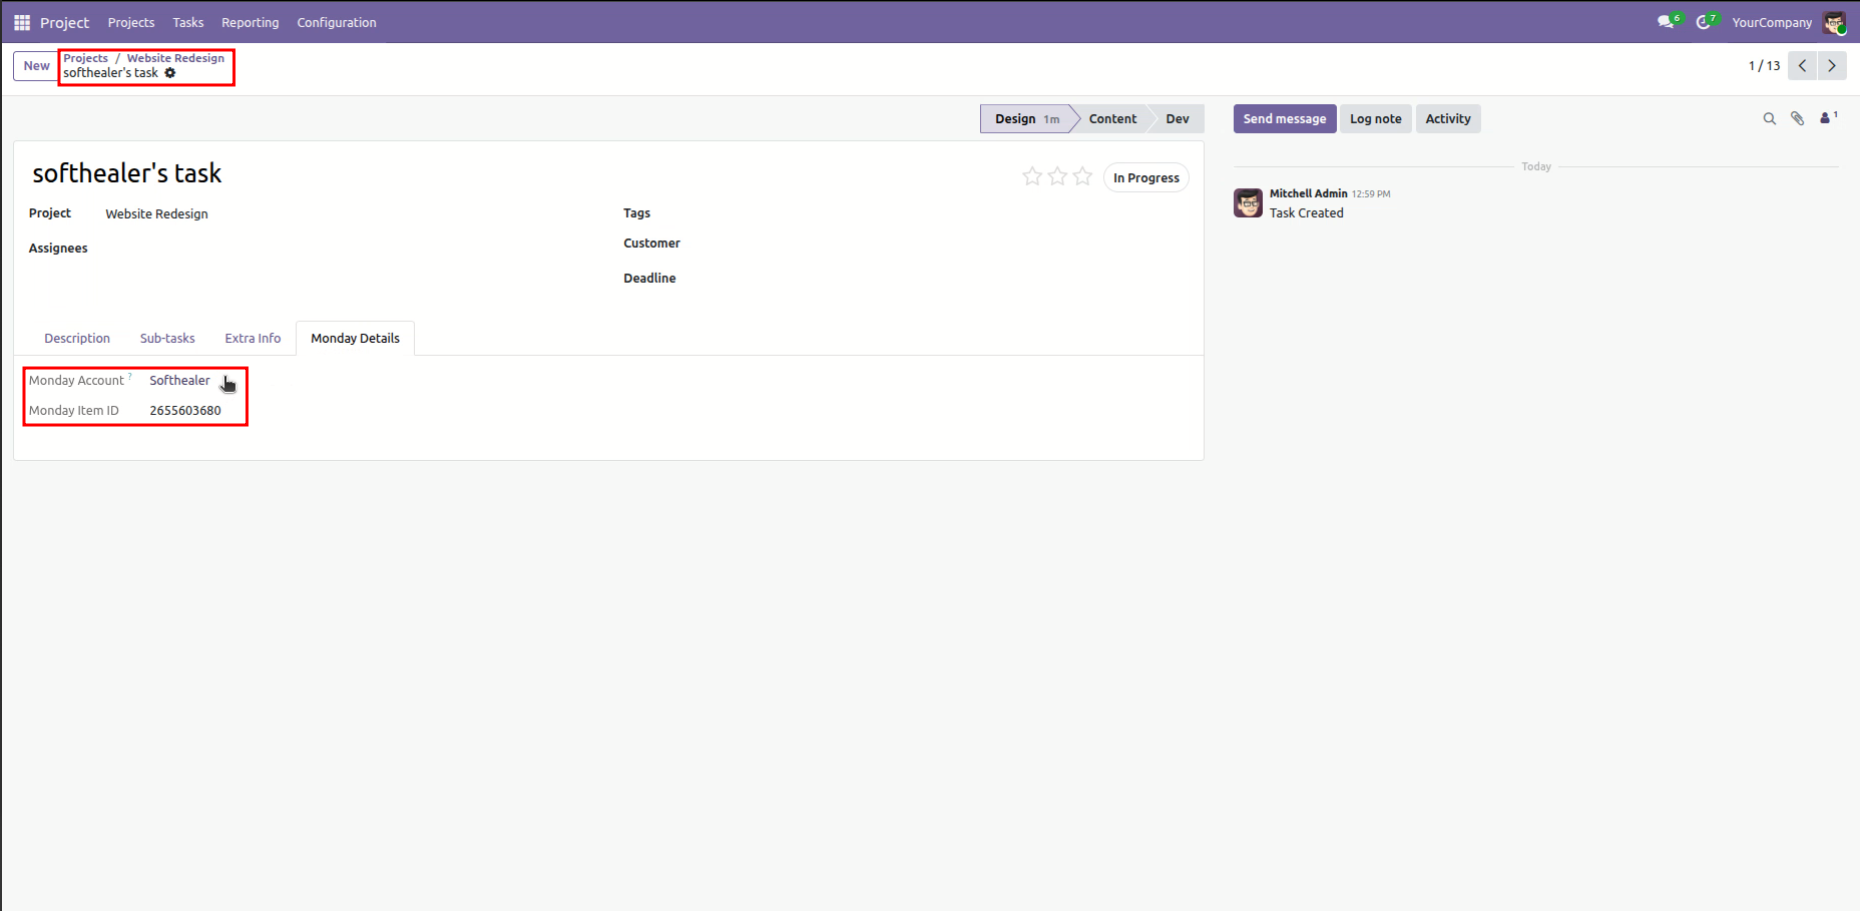Image resolution: width=1860 pixels, height=911 pixels.
Task: Click the Project app title
Action: [65, 22]
